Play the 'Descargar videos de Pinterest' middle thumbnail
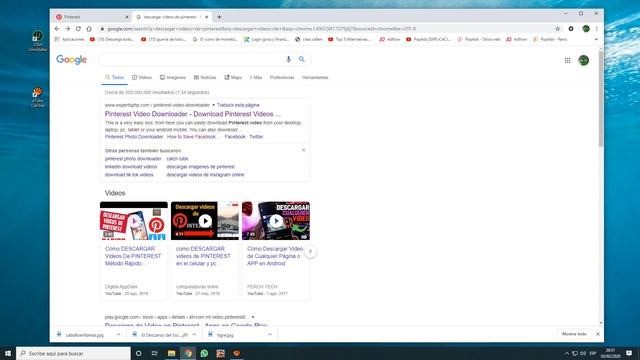This screenshot has height=360, width=640. coord(205,221)
